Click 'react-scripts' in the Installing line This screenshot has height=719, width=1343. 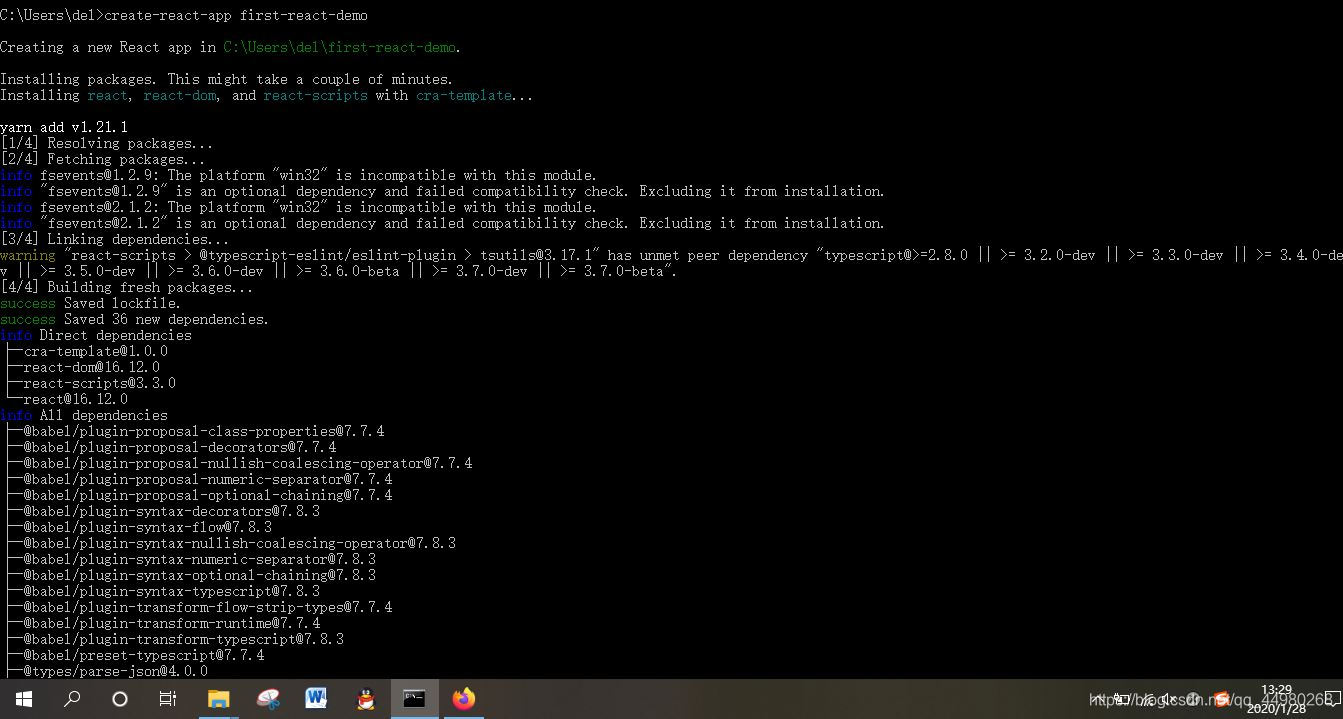(316, 95)
